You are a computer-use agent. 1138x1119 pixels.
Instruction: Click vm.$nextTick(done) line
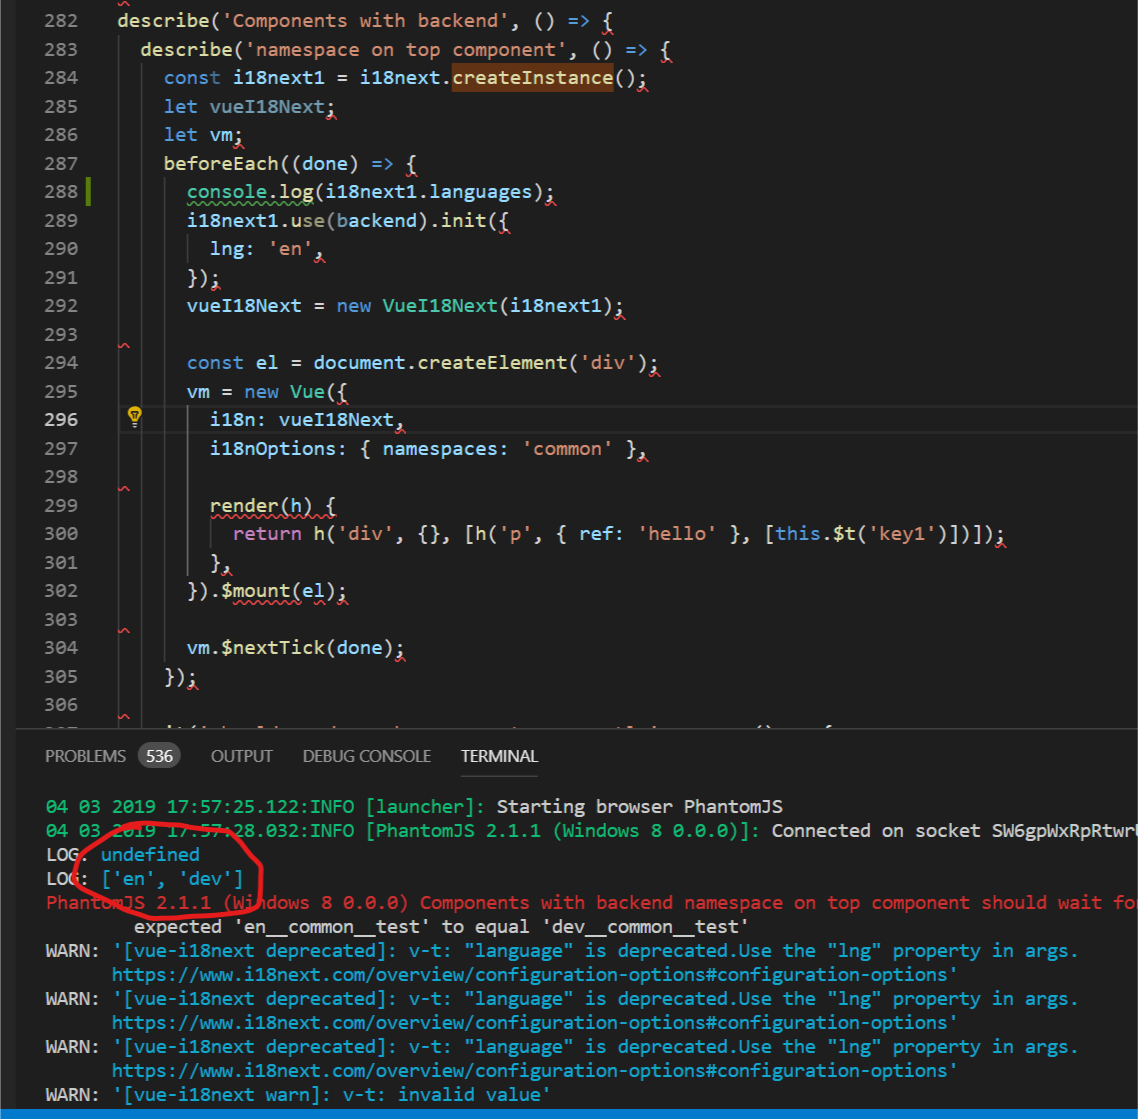click(x=295, y=648)
